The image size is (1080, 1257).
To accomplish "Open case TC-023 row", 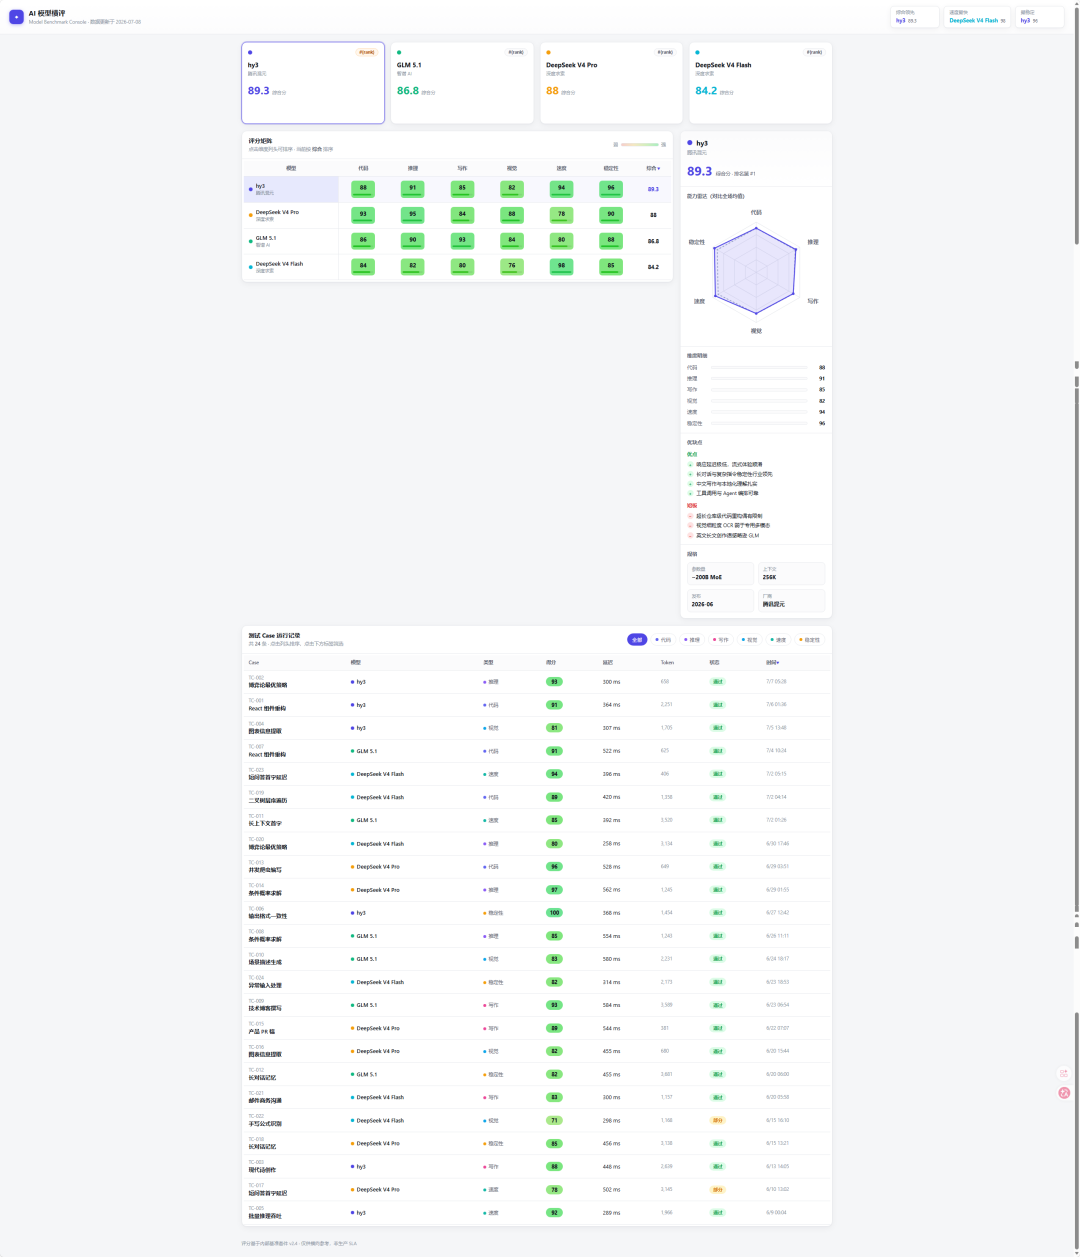I will (x=537, y=774).
